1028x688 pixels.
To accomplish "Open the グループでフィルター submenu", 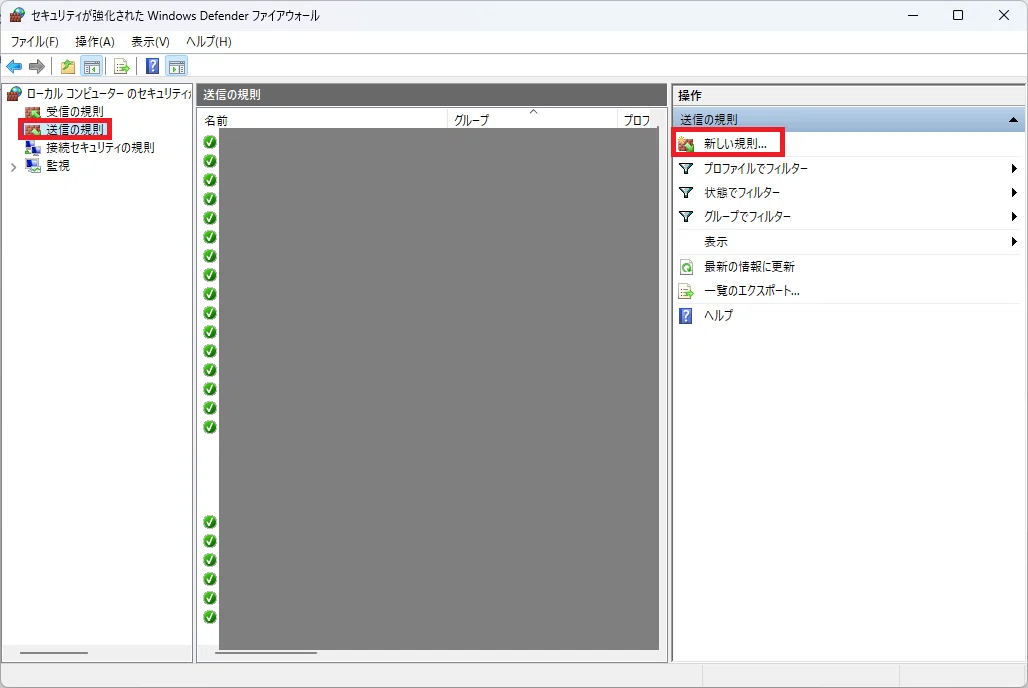I will (848, 216).
